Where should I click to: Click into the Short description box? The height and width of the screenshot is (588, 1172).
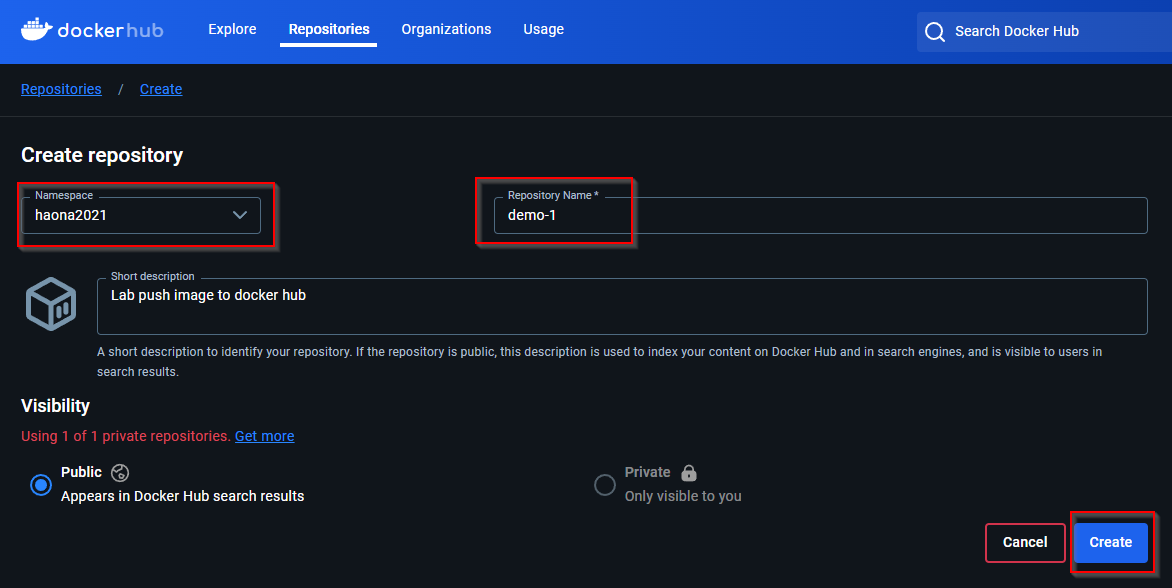622,306
